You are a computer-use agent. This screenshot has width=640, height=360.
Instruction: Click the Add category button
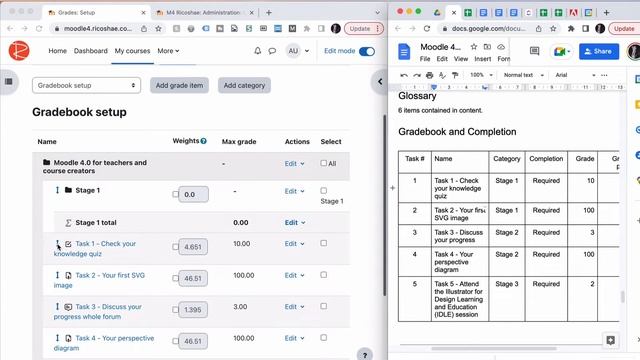pyautogui.click(x=244, y=85)
